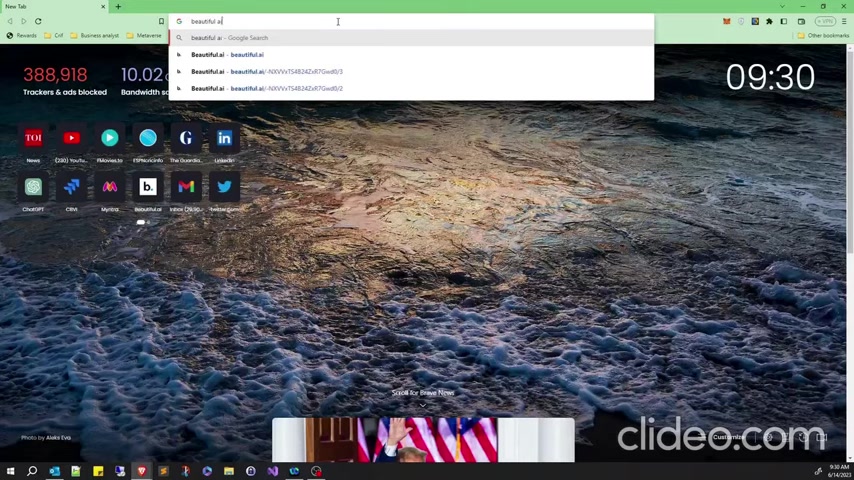This screenshot has width=854, height=480.
Task: Go forward using the forward arrow
Action: [x=23, y=21]
